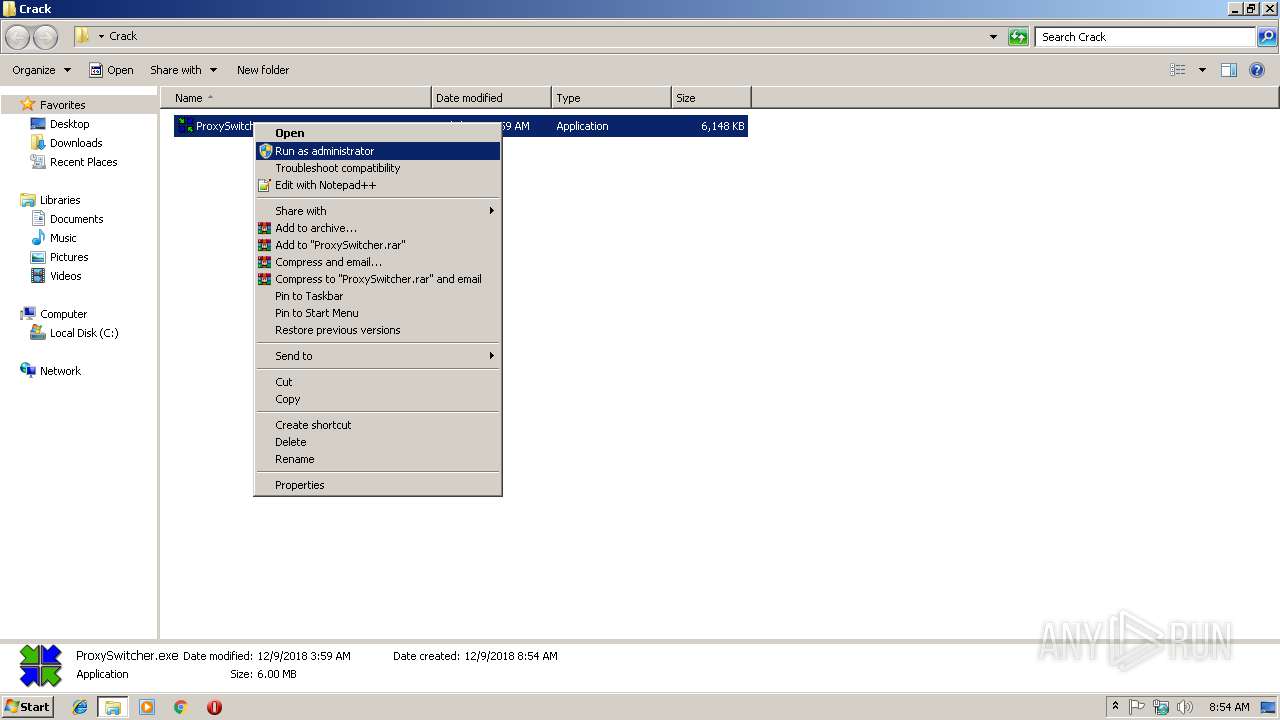Choose Open from the context menu
This screenshot has height=720, width=1280.
click(378, 133)
